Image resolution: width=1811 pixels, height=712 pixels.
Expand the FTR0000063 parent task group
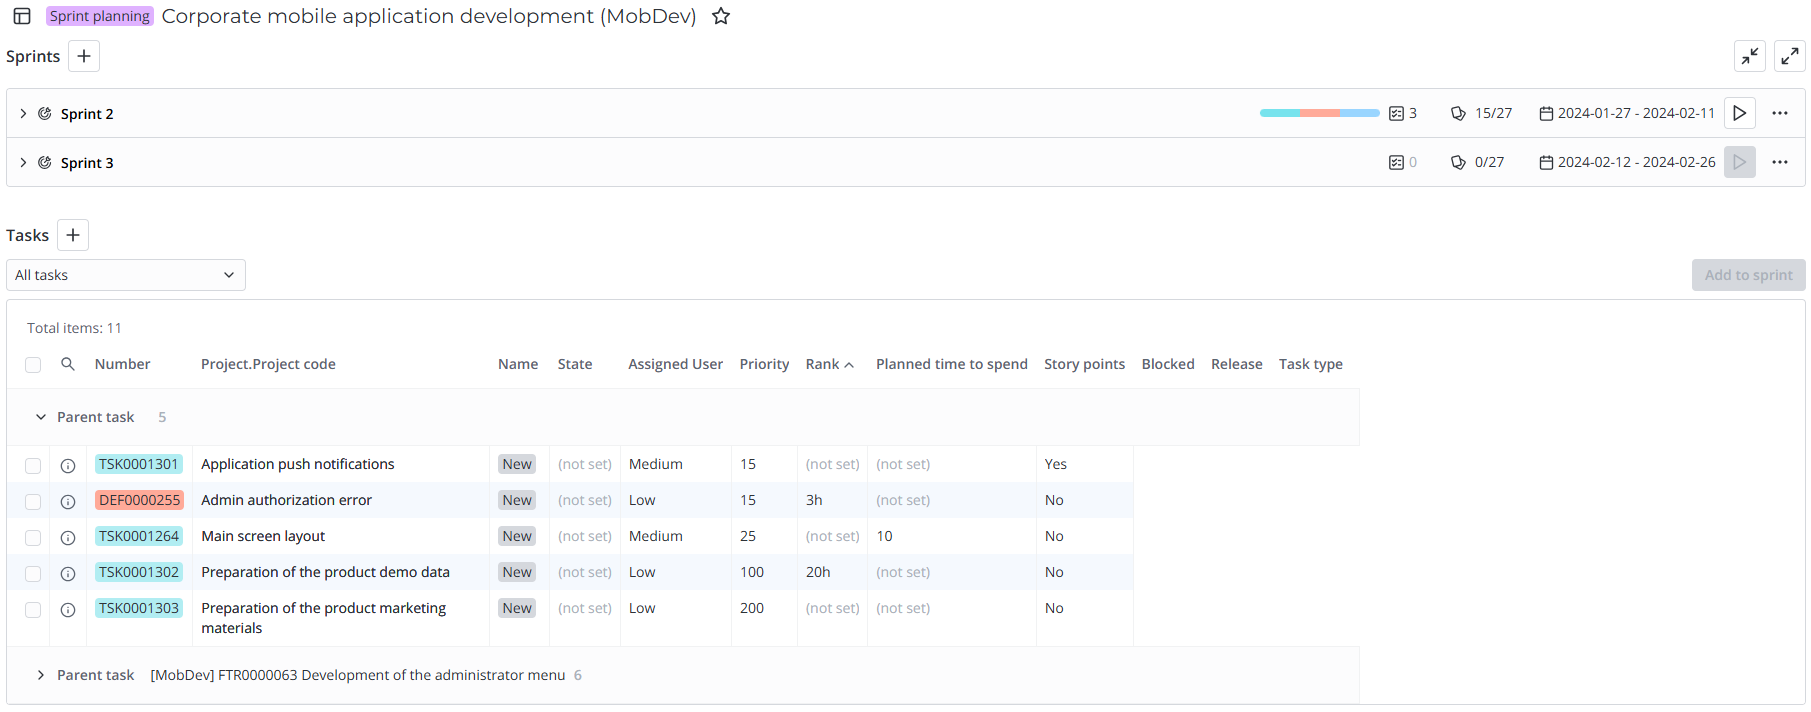tap(40, 675)
